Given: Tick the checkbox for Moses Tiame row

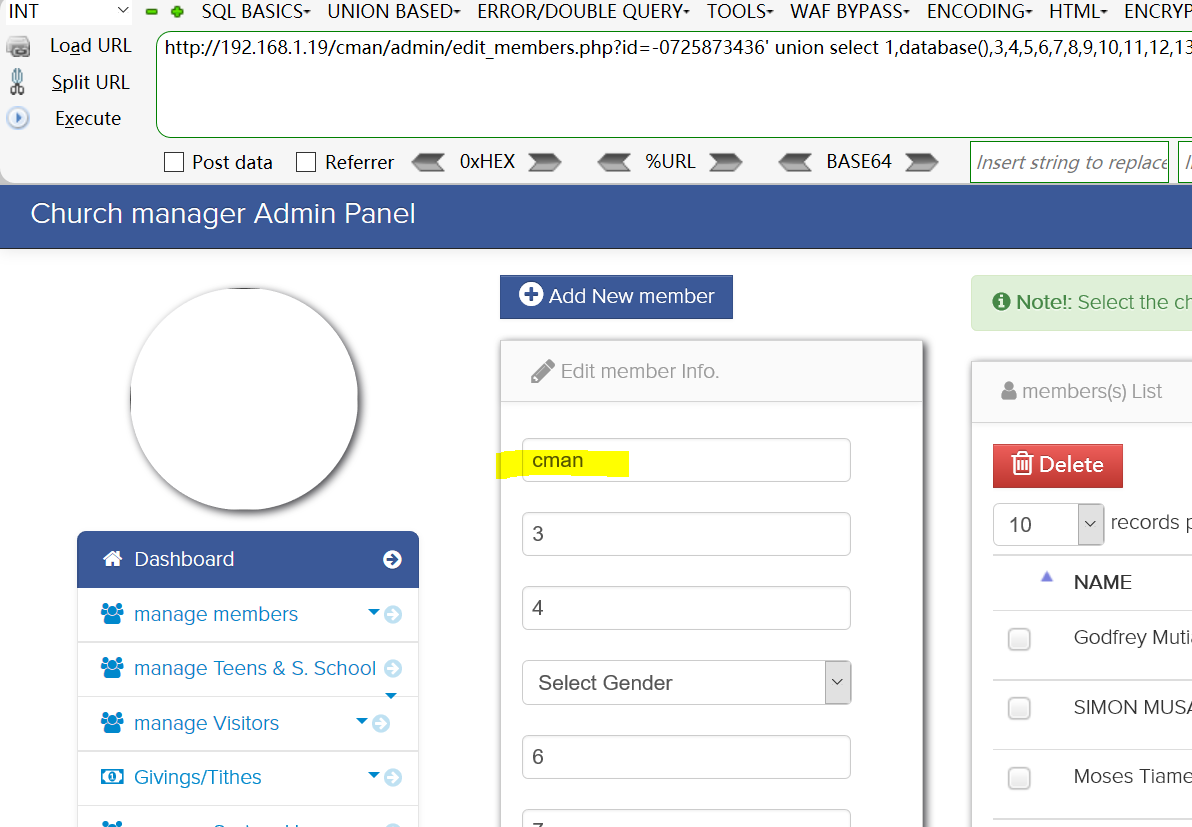Looking at the screenshot, I should (x=1019, y=778).
